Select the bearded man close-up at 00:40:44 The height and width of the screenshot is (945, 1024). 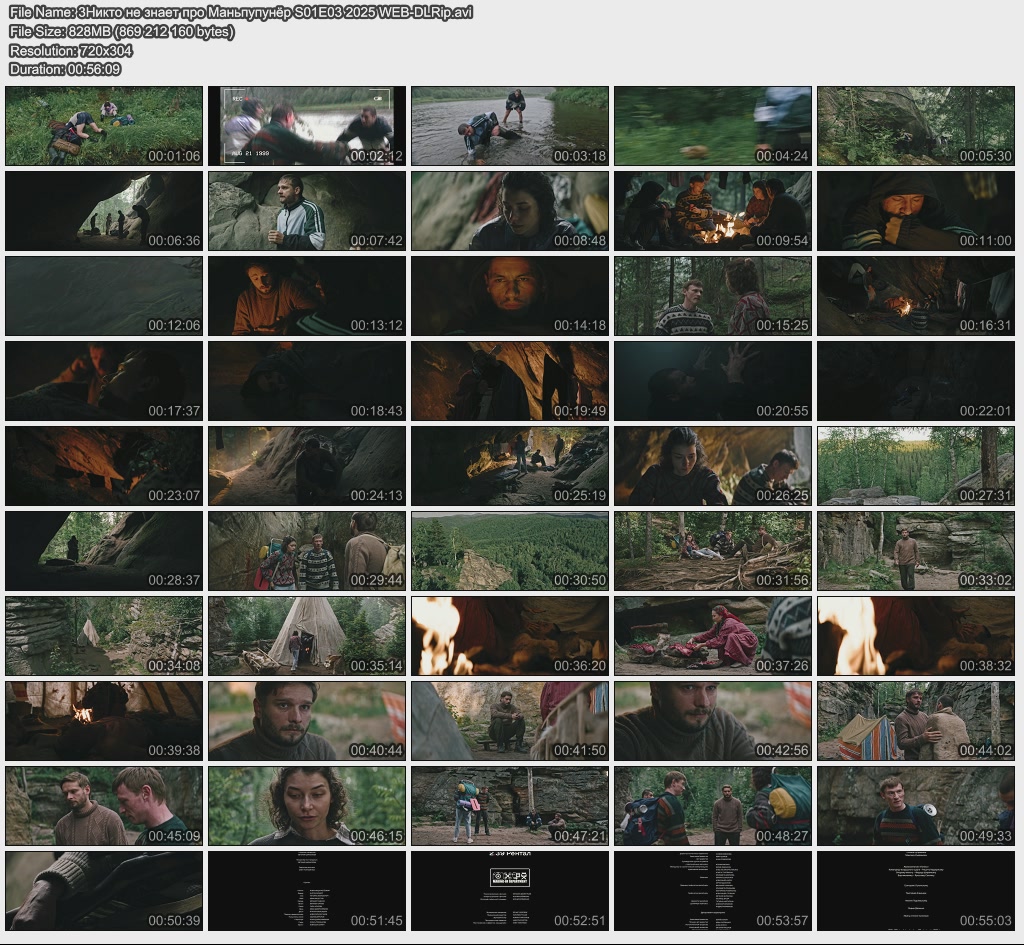point(307,721)
